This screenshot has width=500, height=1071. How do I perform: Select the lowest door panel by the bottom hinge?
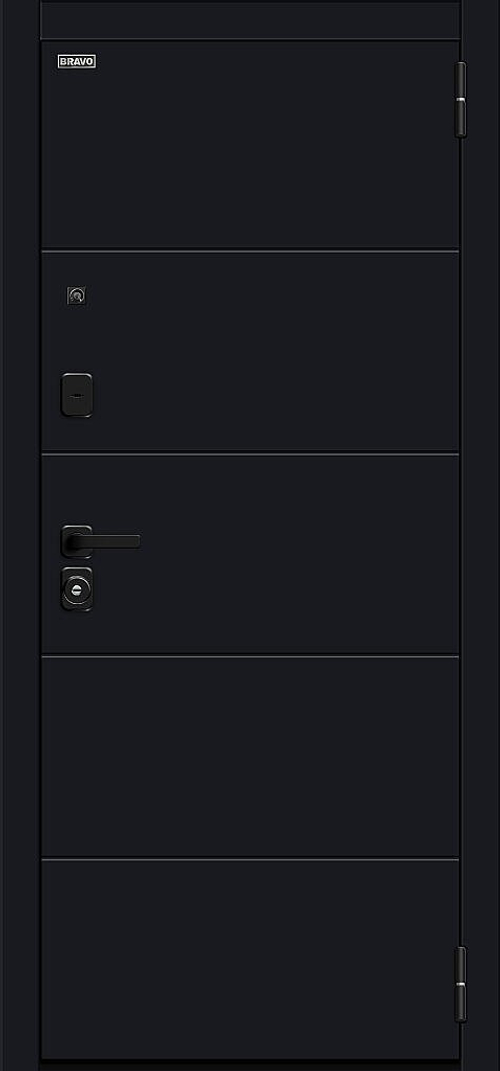[x=250, y=959]
